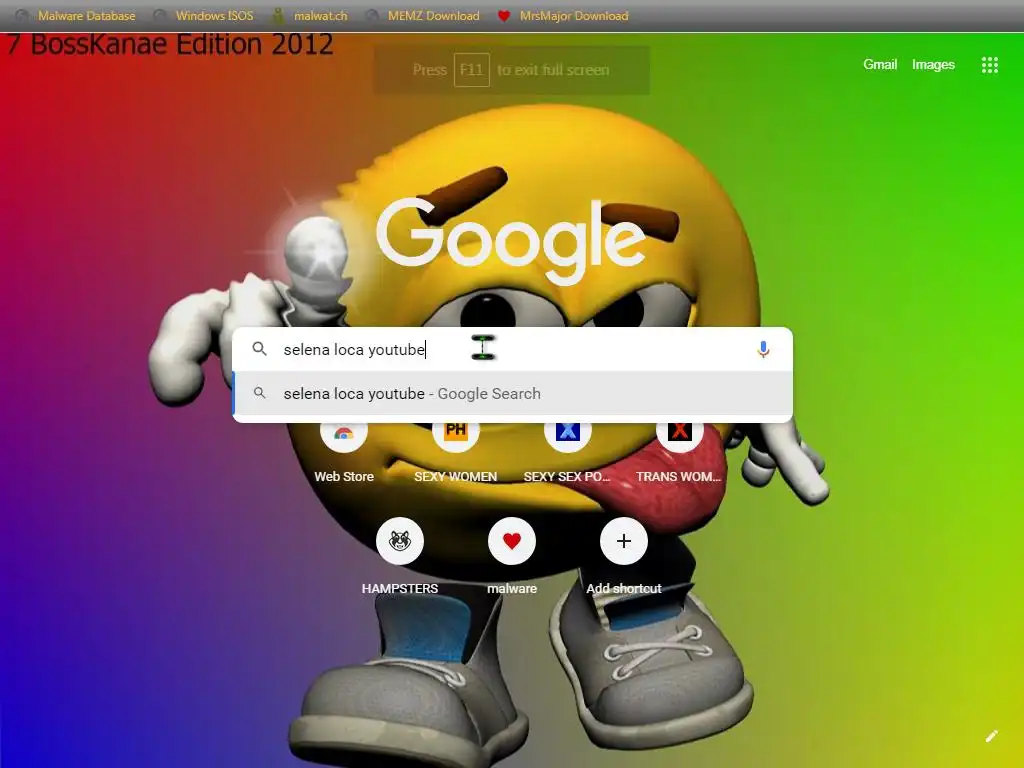Customize page with the pencil icon
The width and height of the screenshot is (1024, 768).
[991, 737]
